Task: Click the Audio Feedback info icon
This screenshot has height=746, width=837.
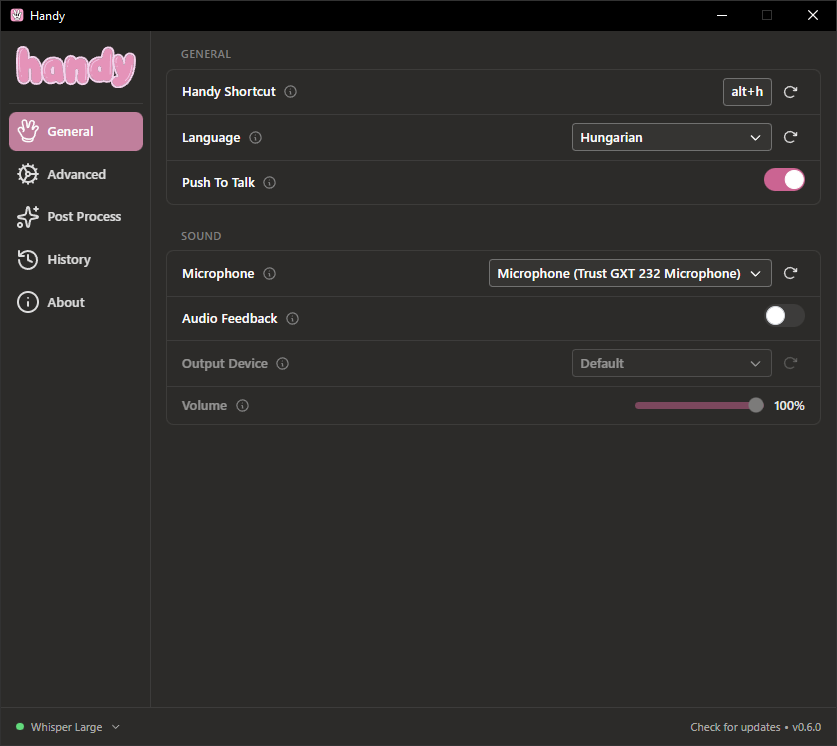Action: 291,318
